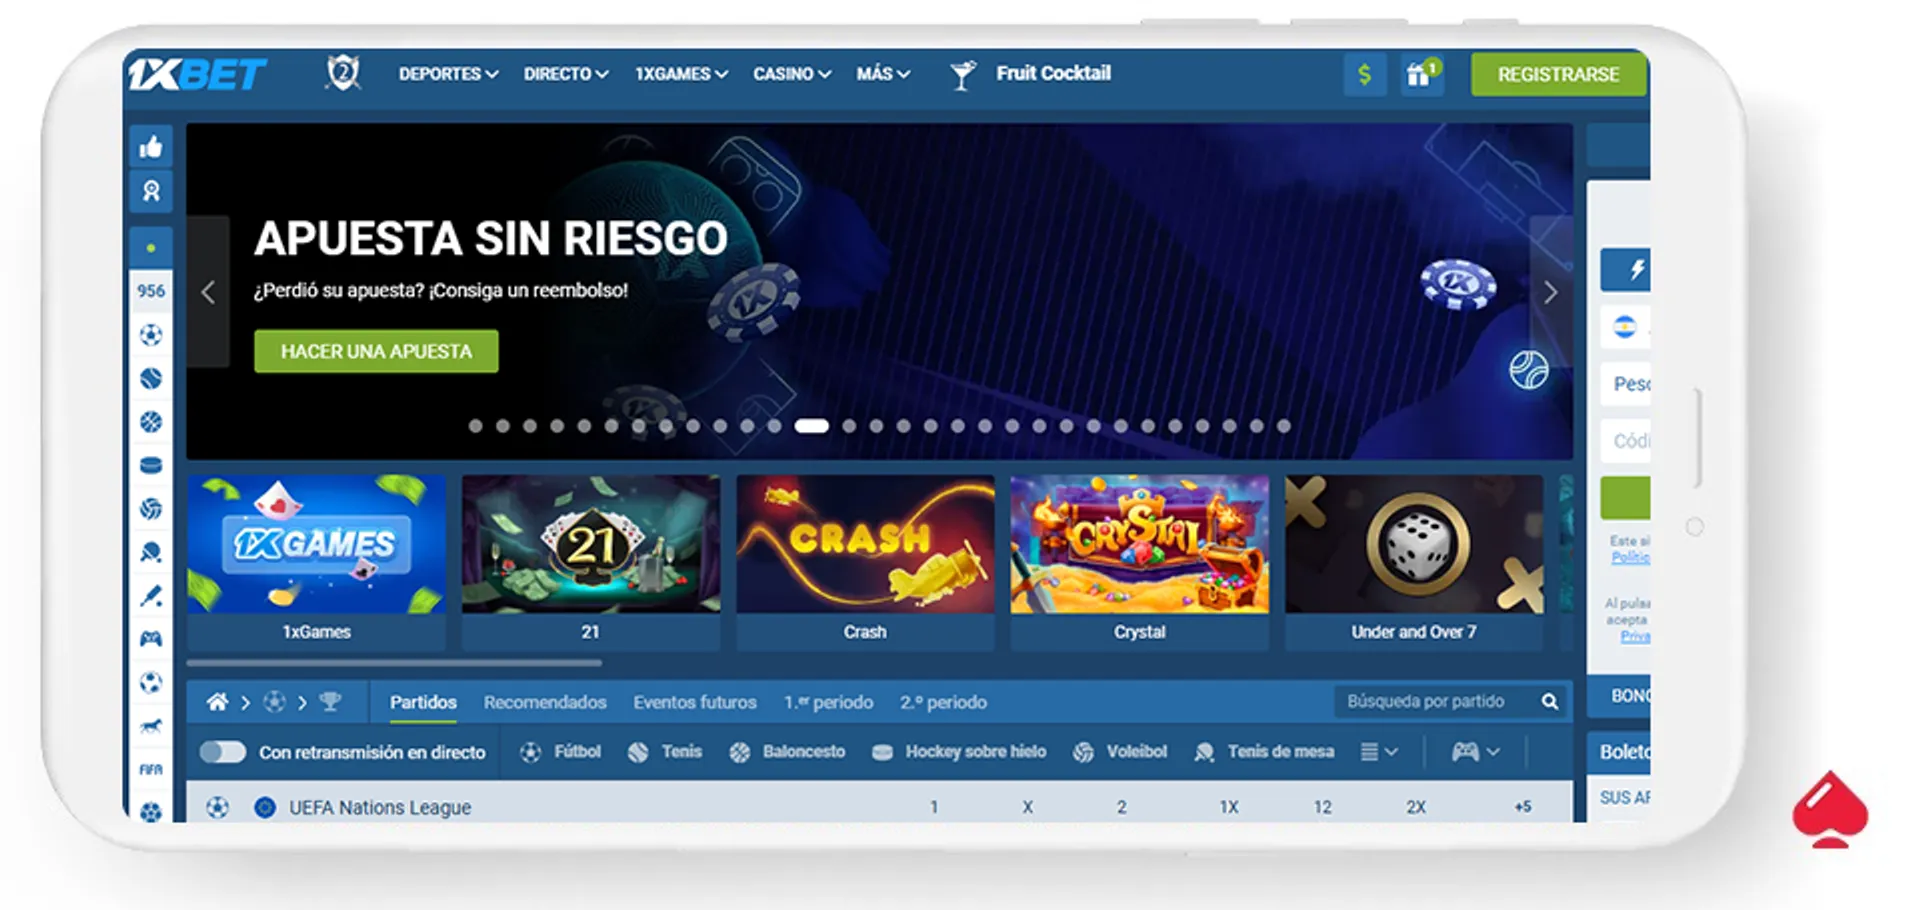Expand the more sports list dropdown
The height and width of the screenshot is (910, 1920).
click(x=1379, y=752)
